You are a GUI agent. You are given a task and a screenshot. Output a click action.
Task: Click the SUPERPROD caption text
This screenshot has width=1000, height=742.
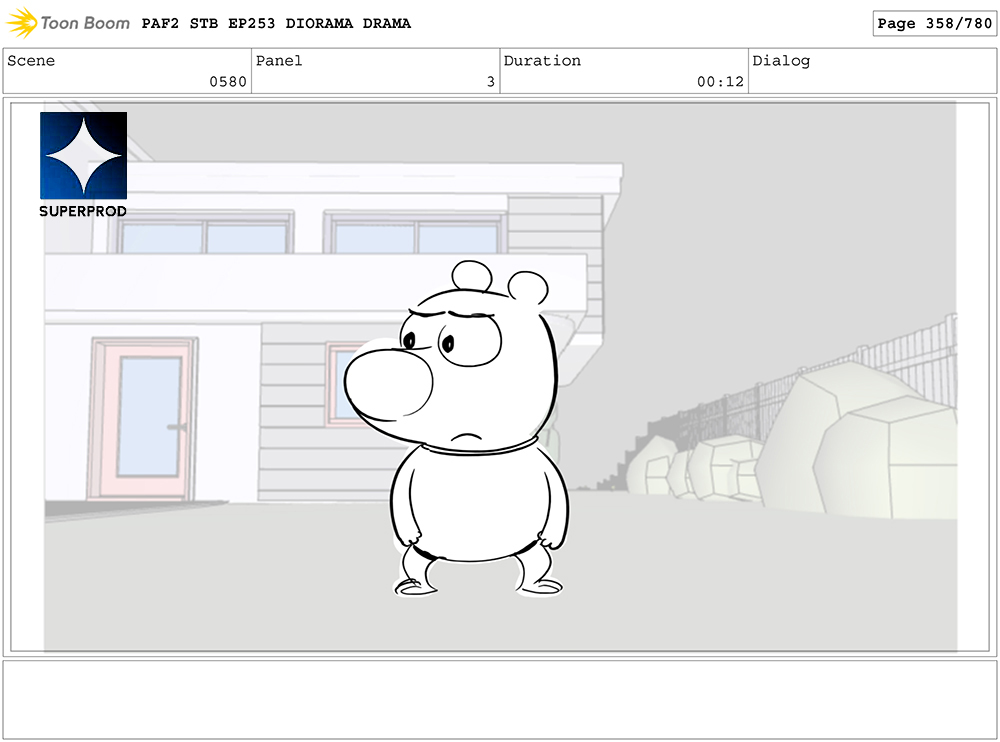pyautogui.click(x=83, y=211)
